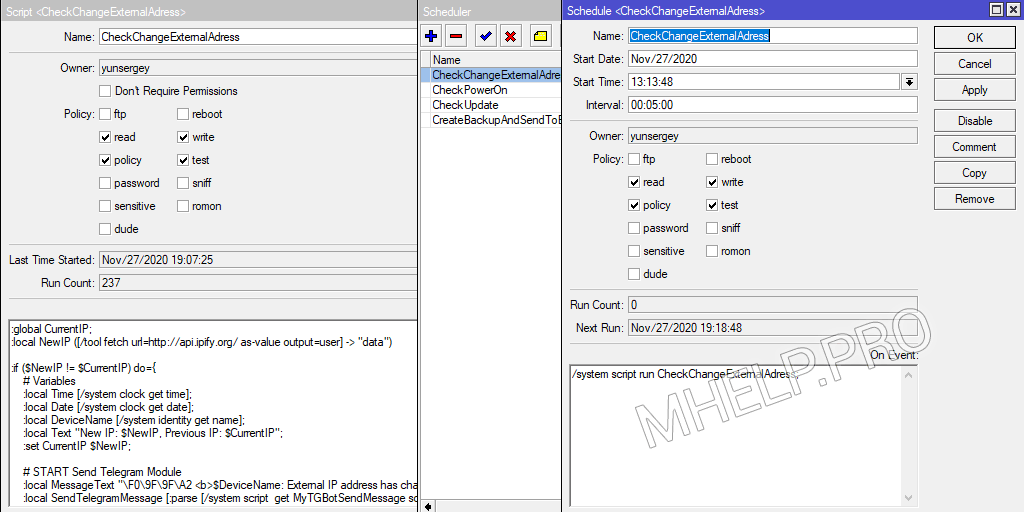Click the Script Run Count value 237
The width and height of the screenshot is (1024, 512).
click(x=258, y=283)
